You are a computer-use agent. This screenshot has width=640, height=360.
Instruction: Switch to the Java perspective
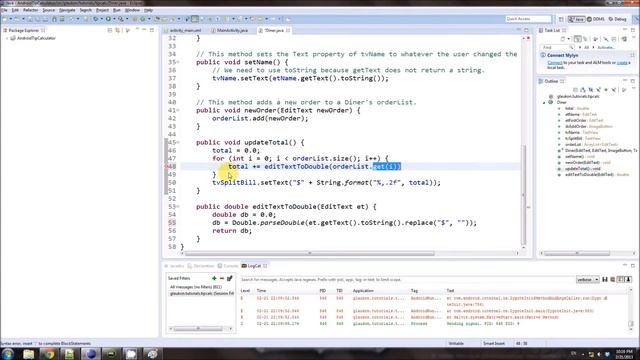pyautogui.click(x=576, y=19)
